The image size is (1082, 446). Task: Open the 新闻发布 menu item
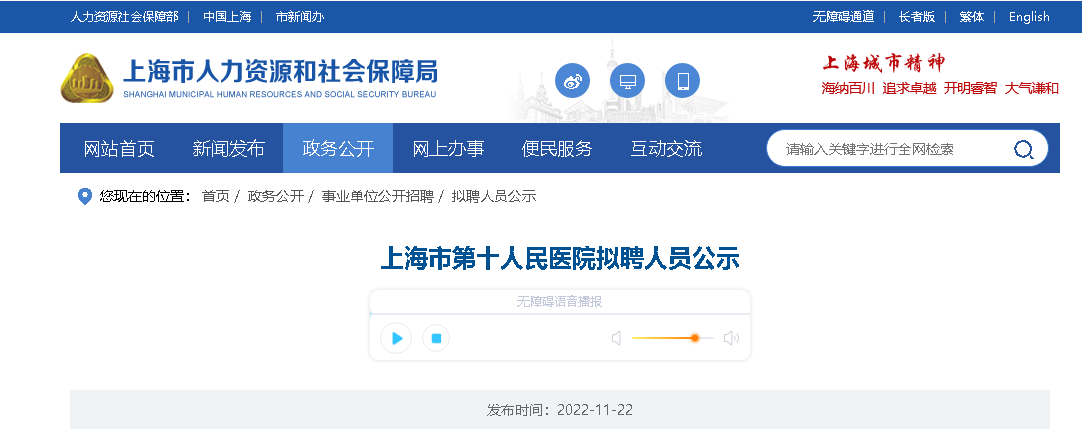click(228, 149)
